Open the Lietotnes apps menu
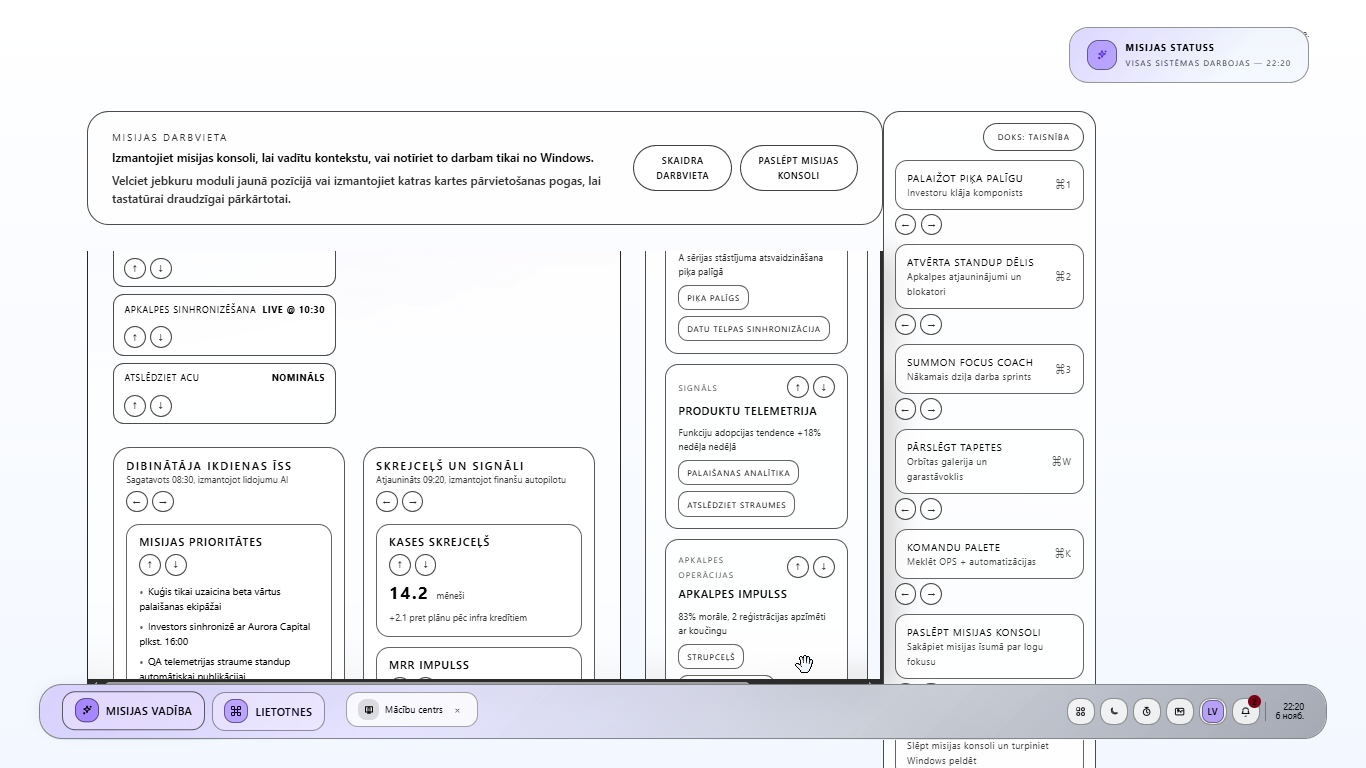 [x=269, y=712]
